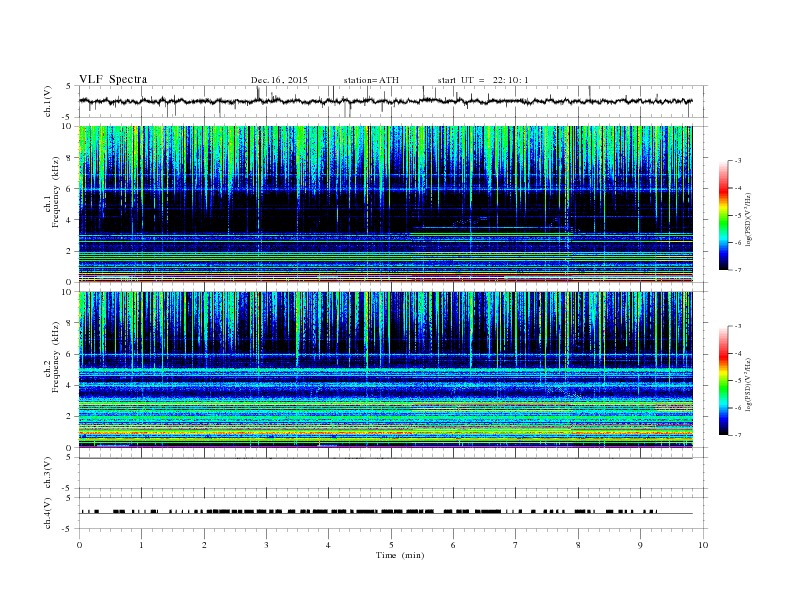Click the ch.2 colorbar "log(PSD)(V²/Hz)" label

coord(748,384)
